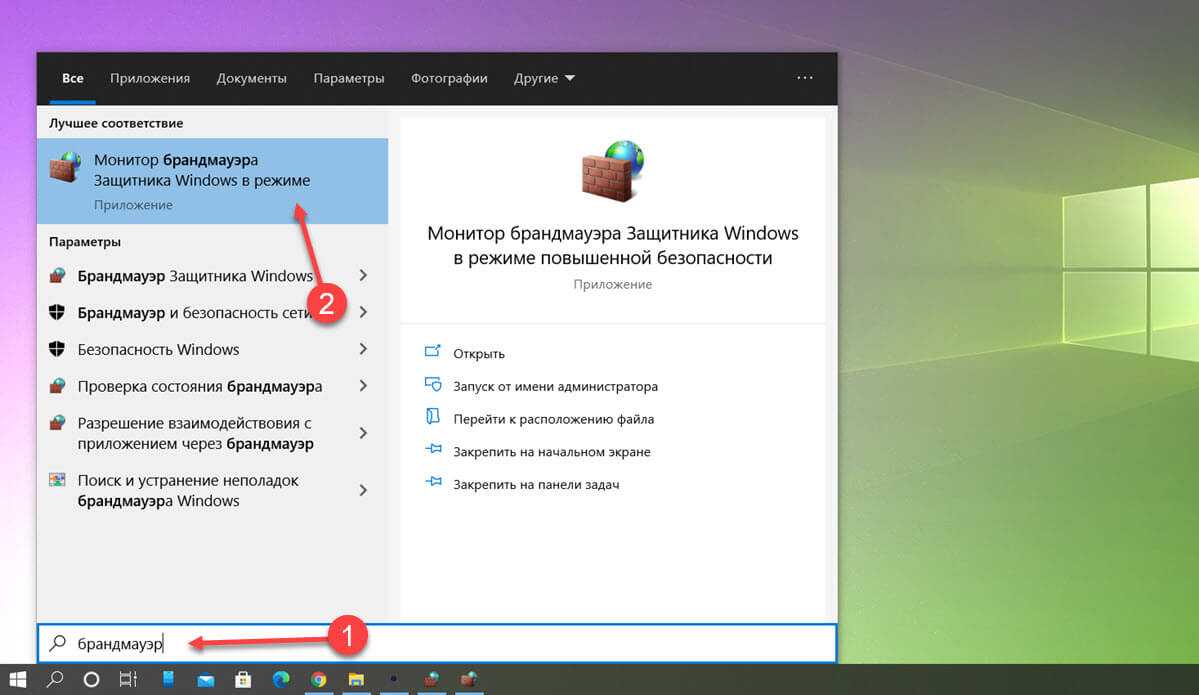This screenshot has height=695, width=1199.
Task: Open the Mail app from the taskbar
Action: click(205, 679)
